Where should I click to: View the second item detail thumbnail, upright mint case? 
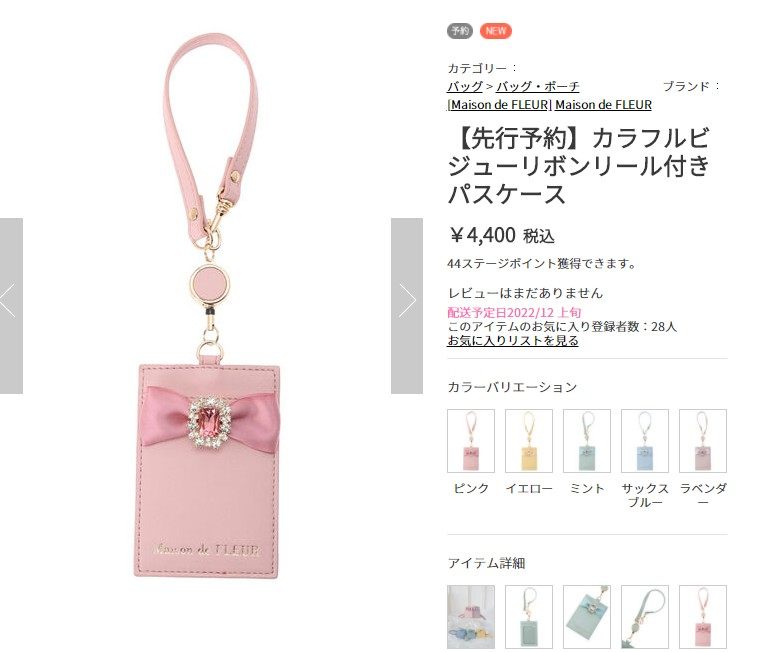point(529,618)
